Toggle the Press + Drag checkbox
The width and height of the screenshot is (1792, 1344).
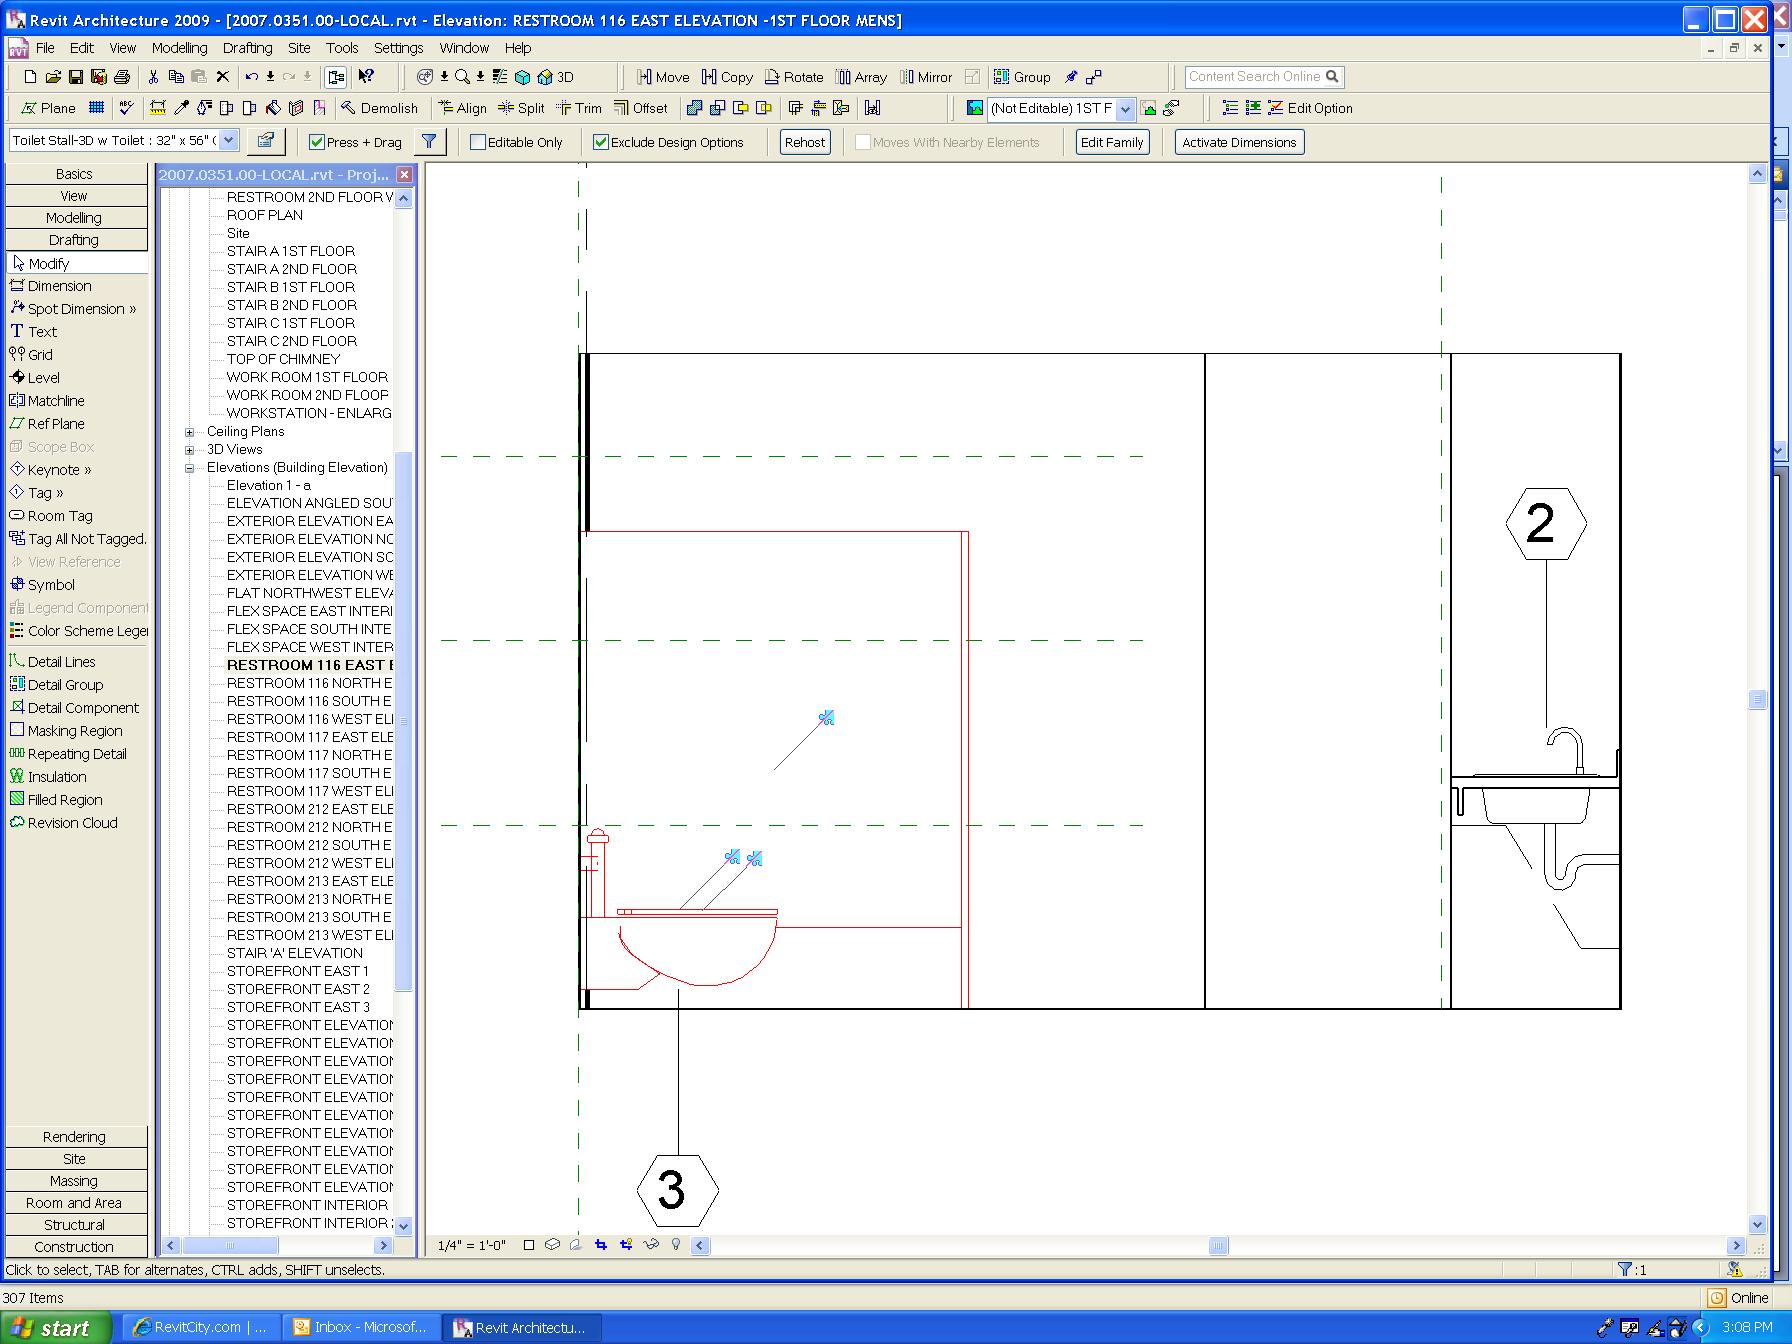pyautogui.click(x=317, y=142)
